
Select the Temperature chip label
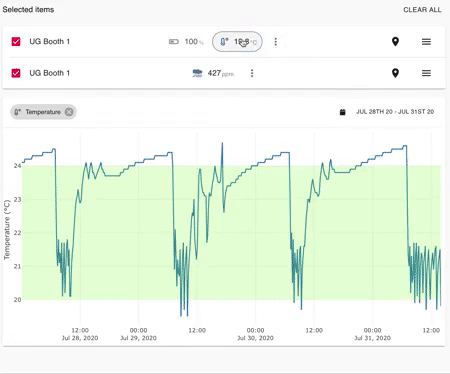coord(43,112)
